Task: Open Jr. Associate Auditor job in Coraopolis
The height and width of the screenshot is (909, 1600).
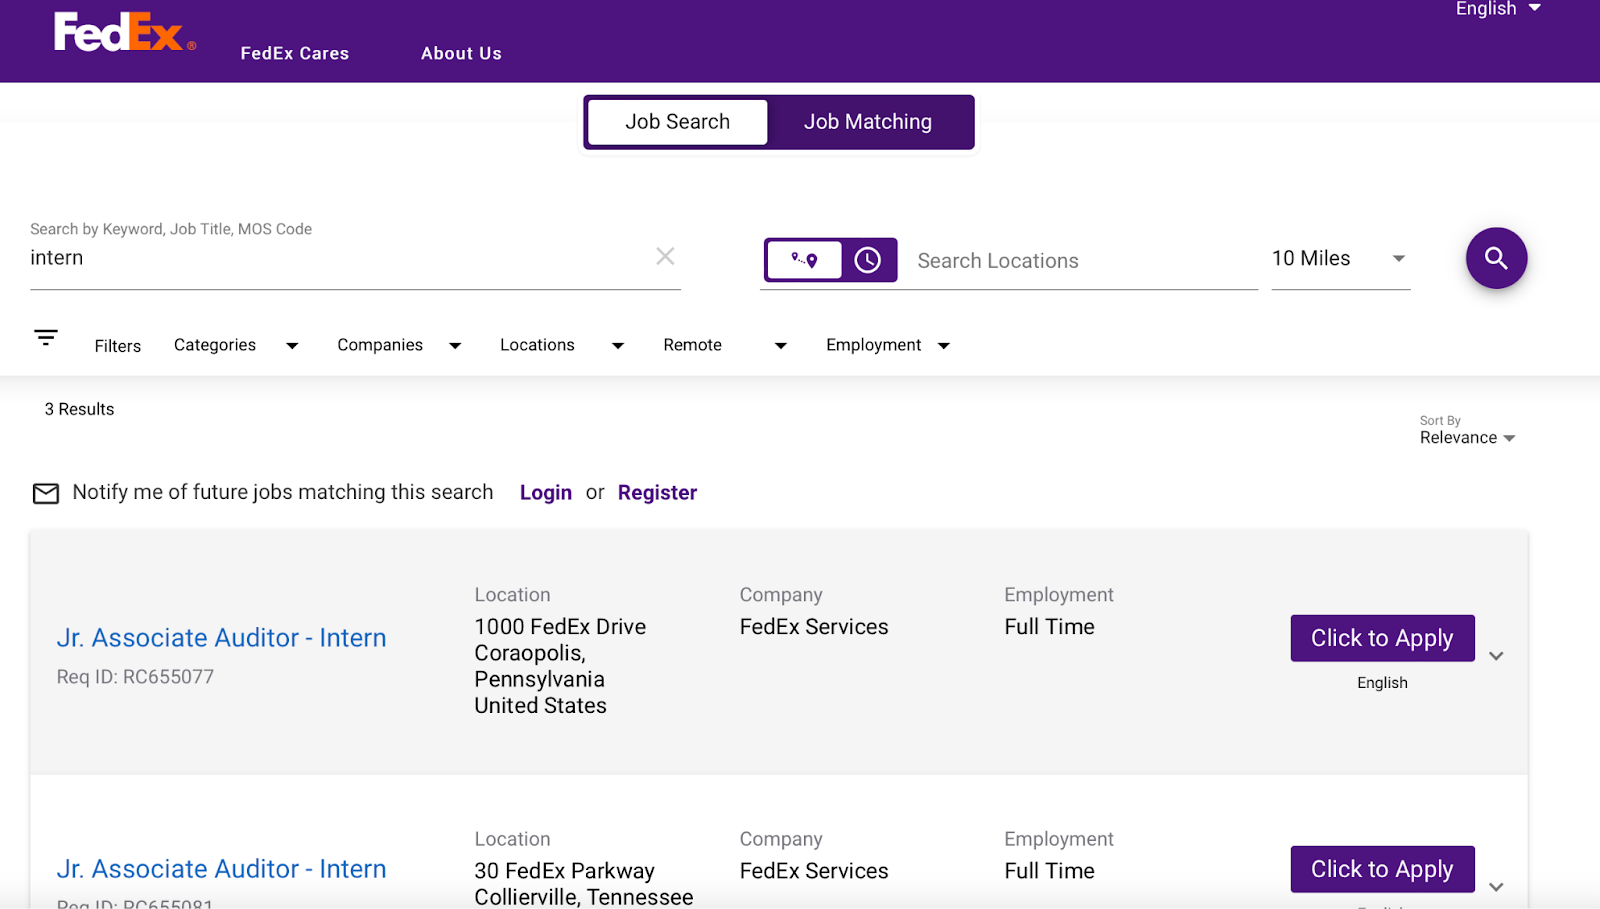Action: tap(221, 638)
